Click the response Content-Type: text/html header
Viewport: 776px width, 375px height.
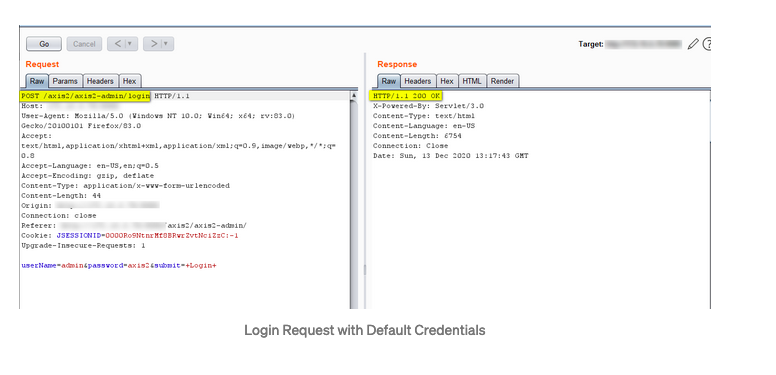click(x=424, y=116)
